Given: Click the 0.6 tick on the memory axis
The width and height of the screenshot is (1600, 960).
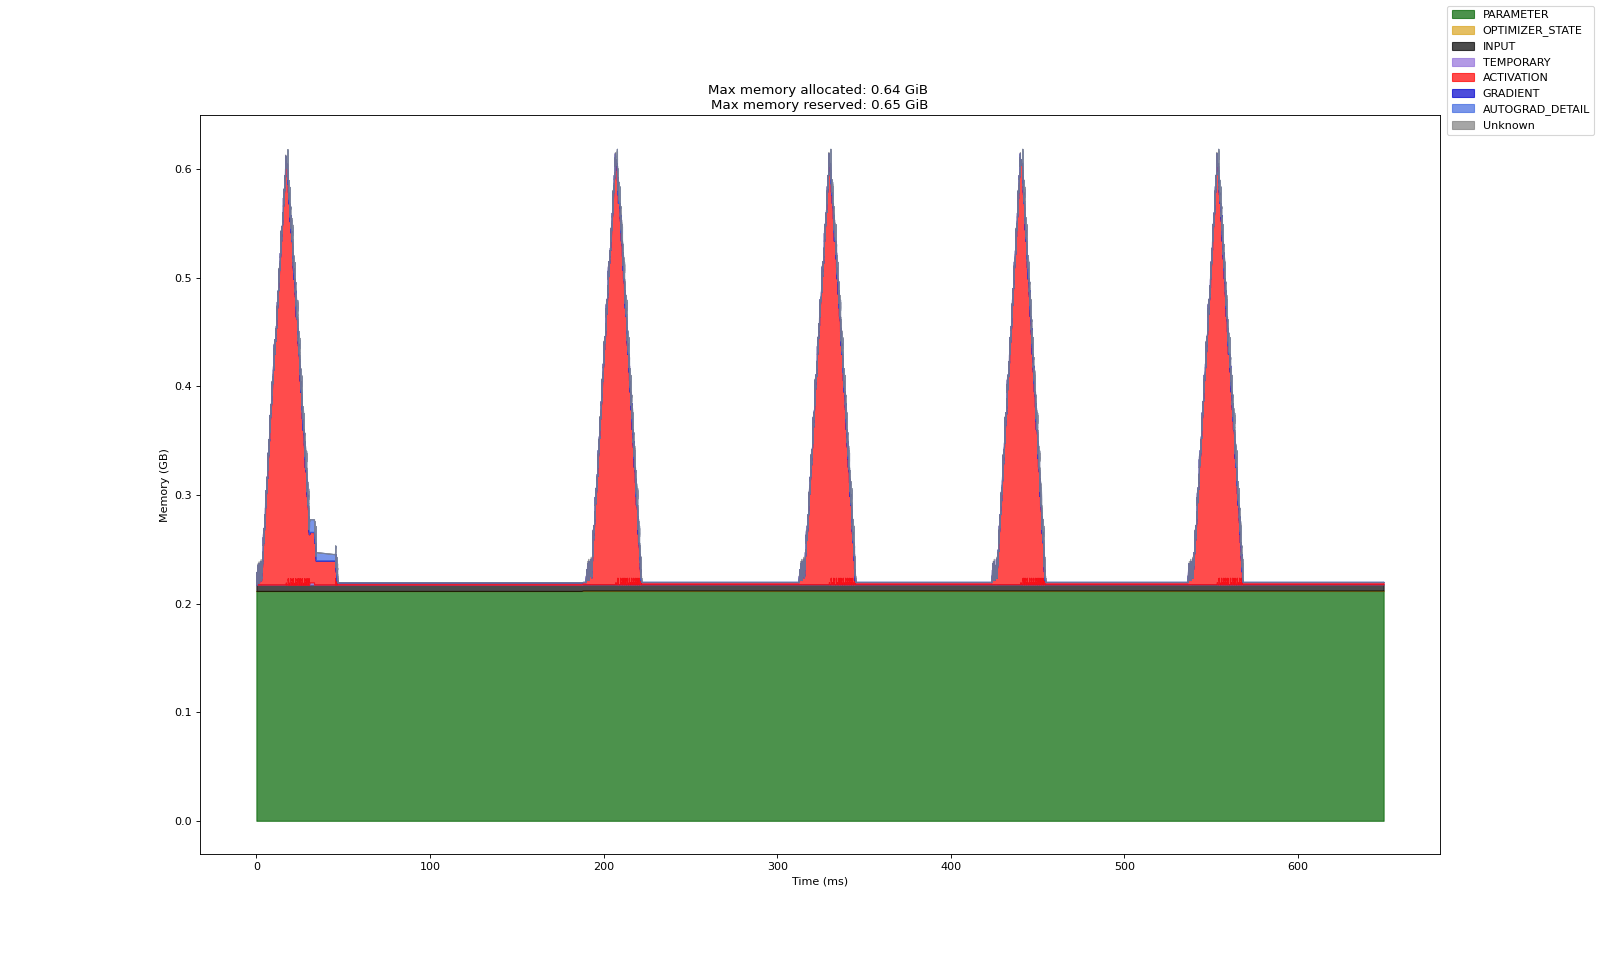Looking at the screenshot, I should pyautogui.click(x=182, y=170).
